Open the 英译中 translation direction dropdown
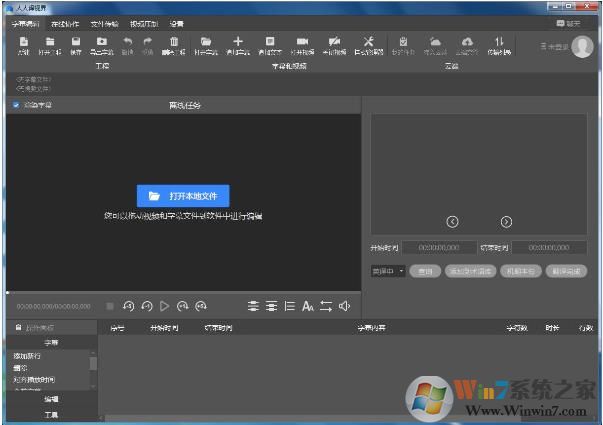 [388, 271]
